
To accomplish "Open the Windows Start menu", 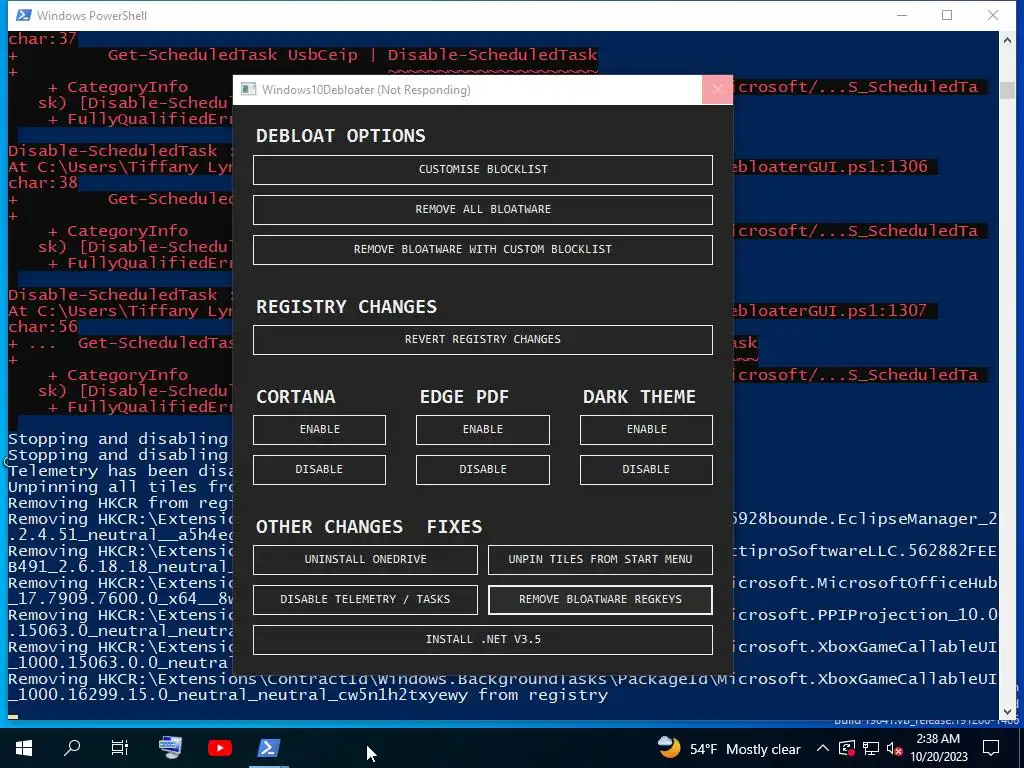I will (x=24, y=748).
